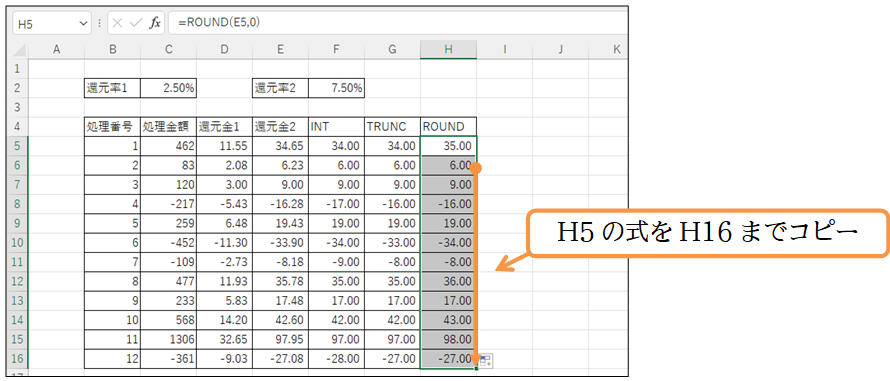This screenshot has height=381, width=890.
Task: Select column A header
Action: (x=56, y=50)
